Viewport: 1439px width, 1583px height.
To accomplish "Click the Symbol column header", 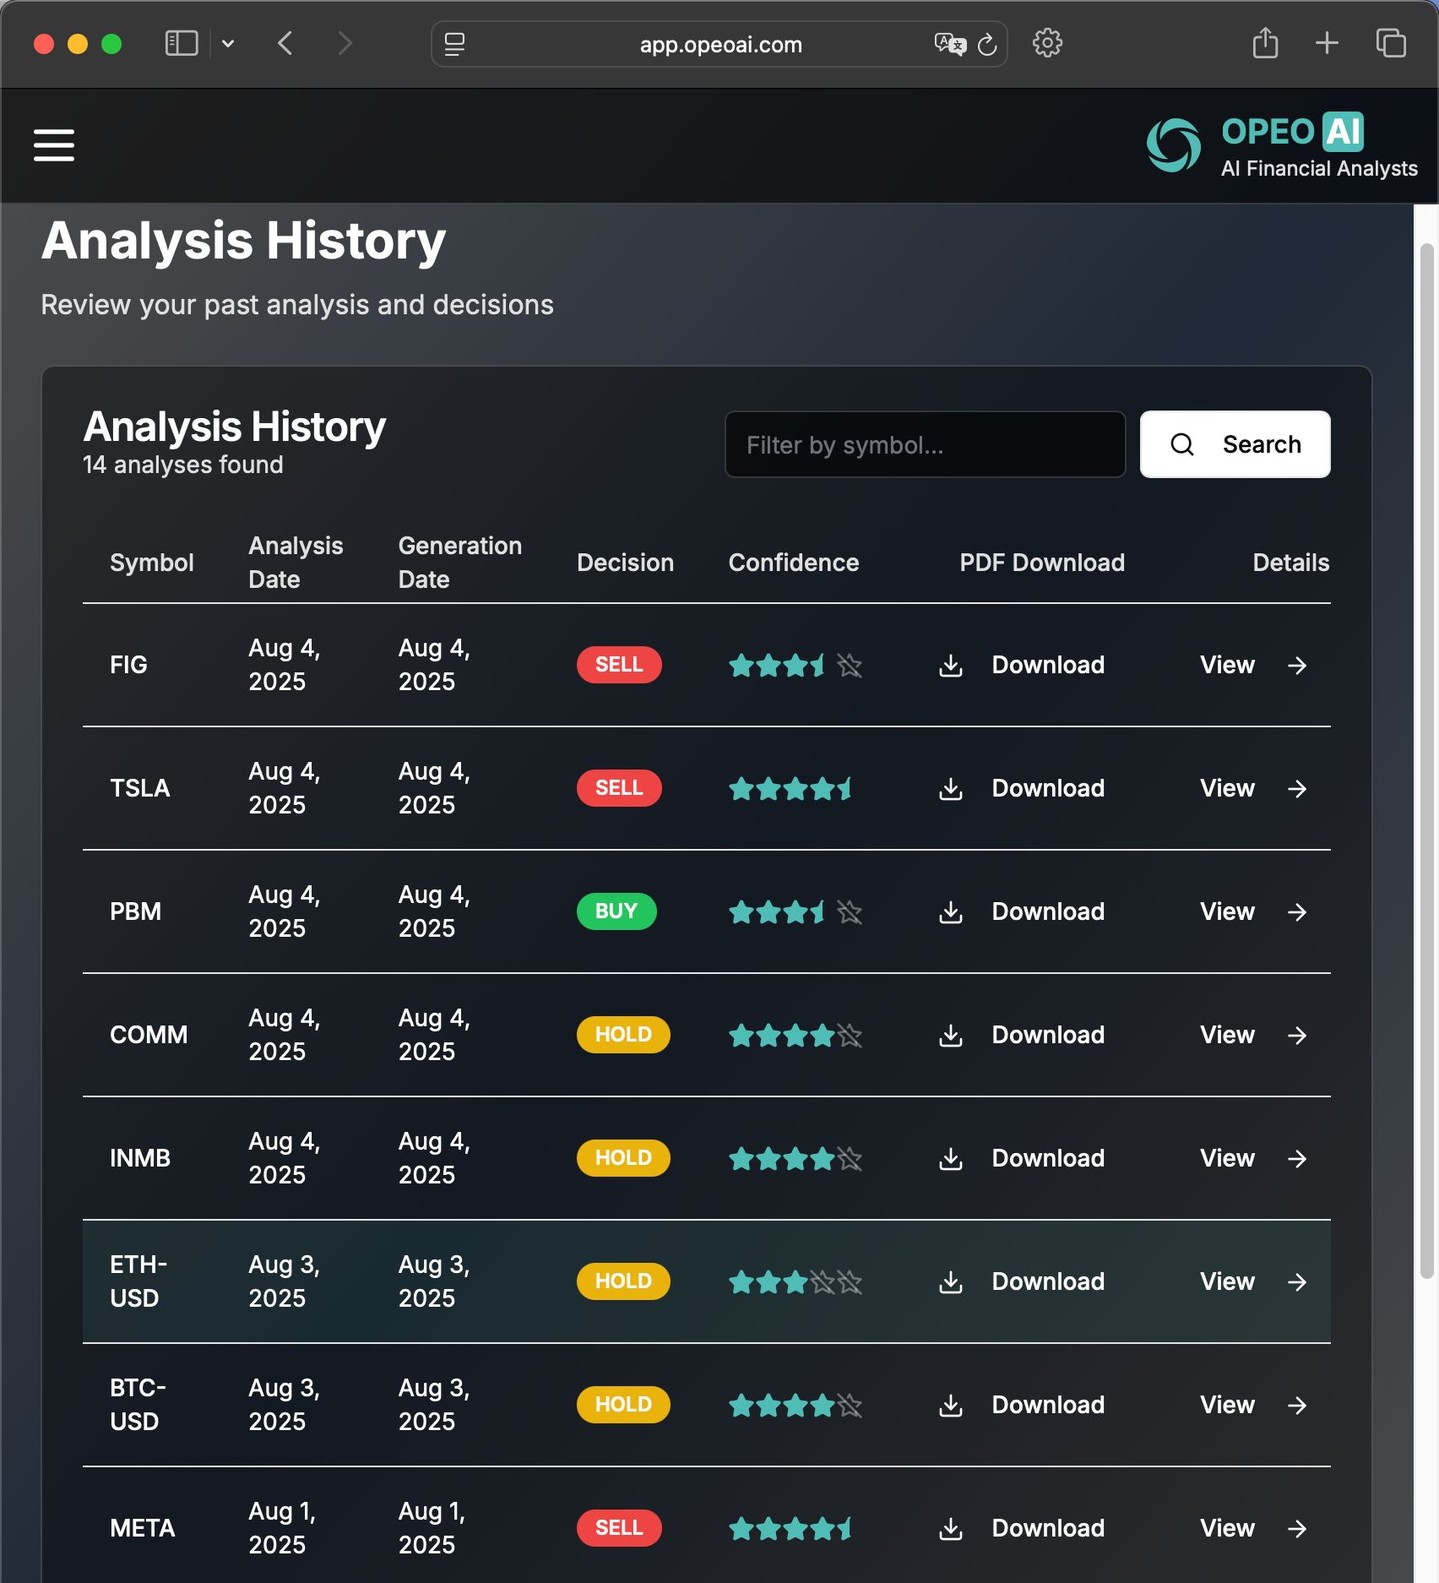I will click(x=152, y=563).
